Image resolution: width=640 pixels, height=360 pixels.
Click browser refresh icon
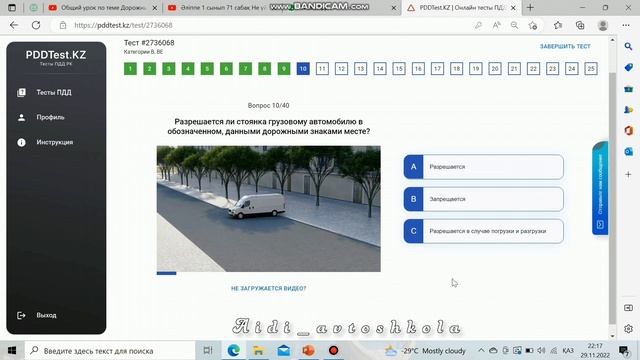[x=36, y=25]
